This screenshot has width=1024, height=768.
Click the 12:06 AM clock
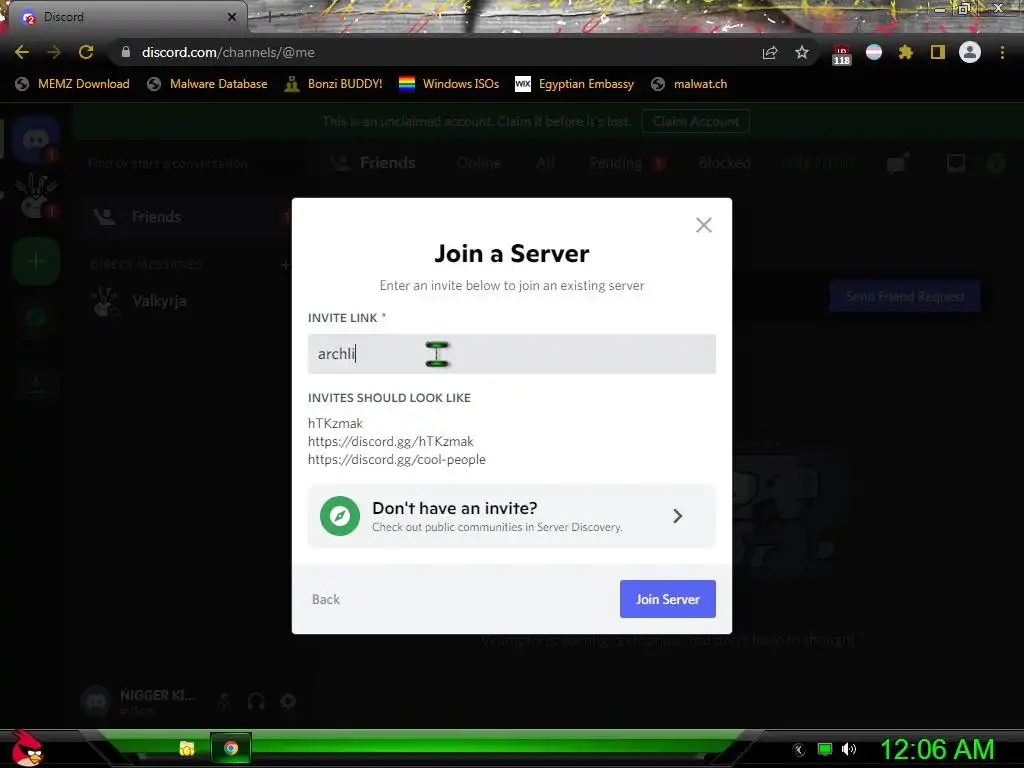937,749
